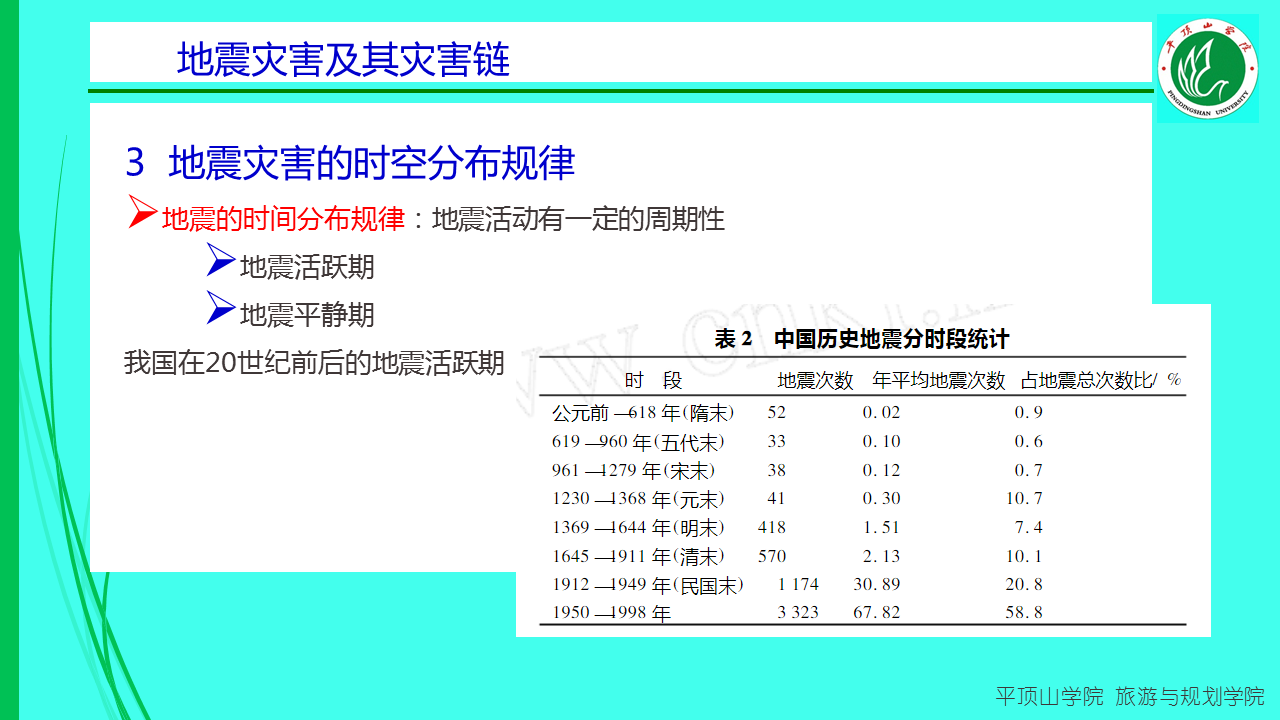Pick the percentage value 20.8
The image size is (1280, 720).
[1024, 585]
